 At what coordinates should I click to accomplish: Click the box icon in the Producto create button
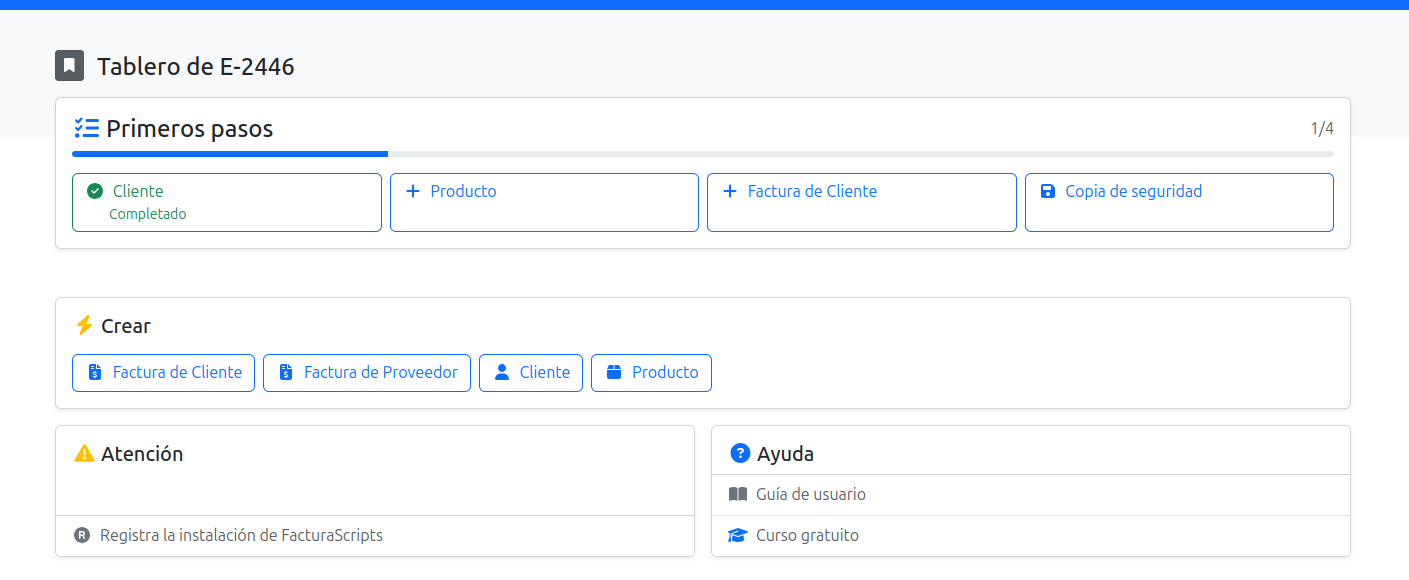tap(614, 372)
